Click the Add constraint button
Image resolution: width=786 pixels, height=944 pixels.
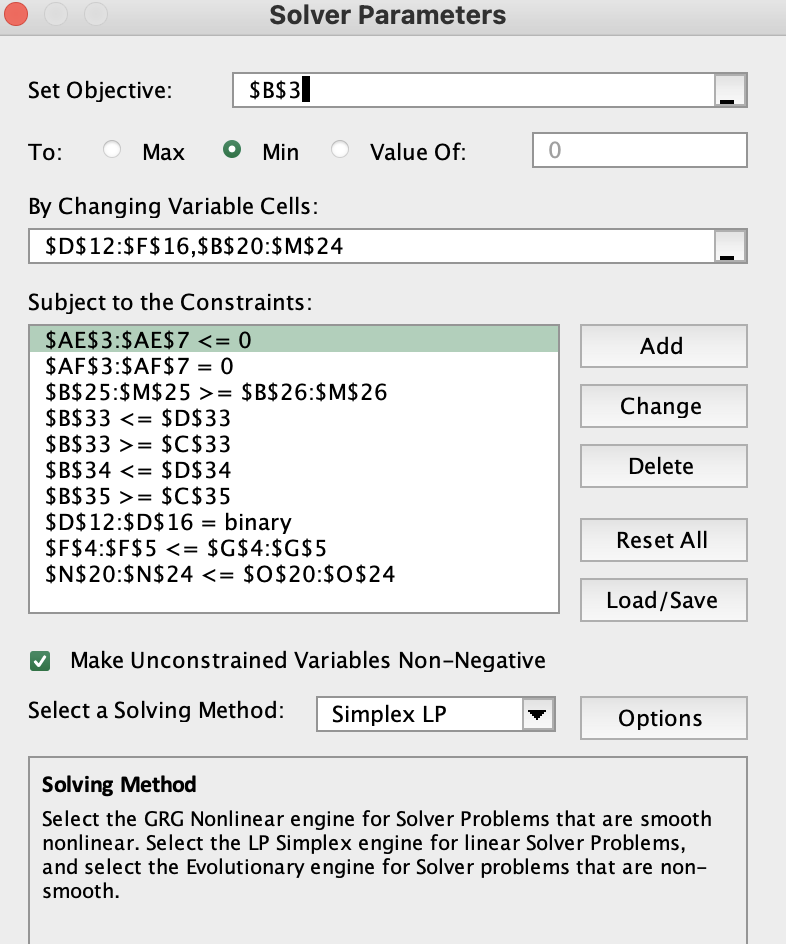coord(662,346)
